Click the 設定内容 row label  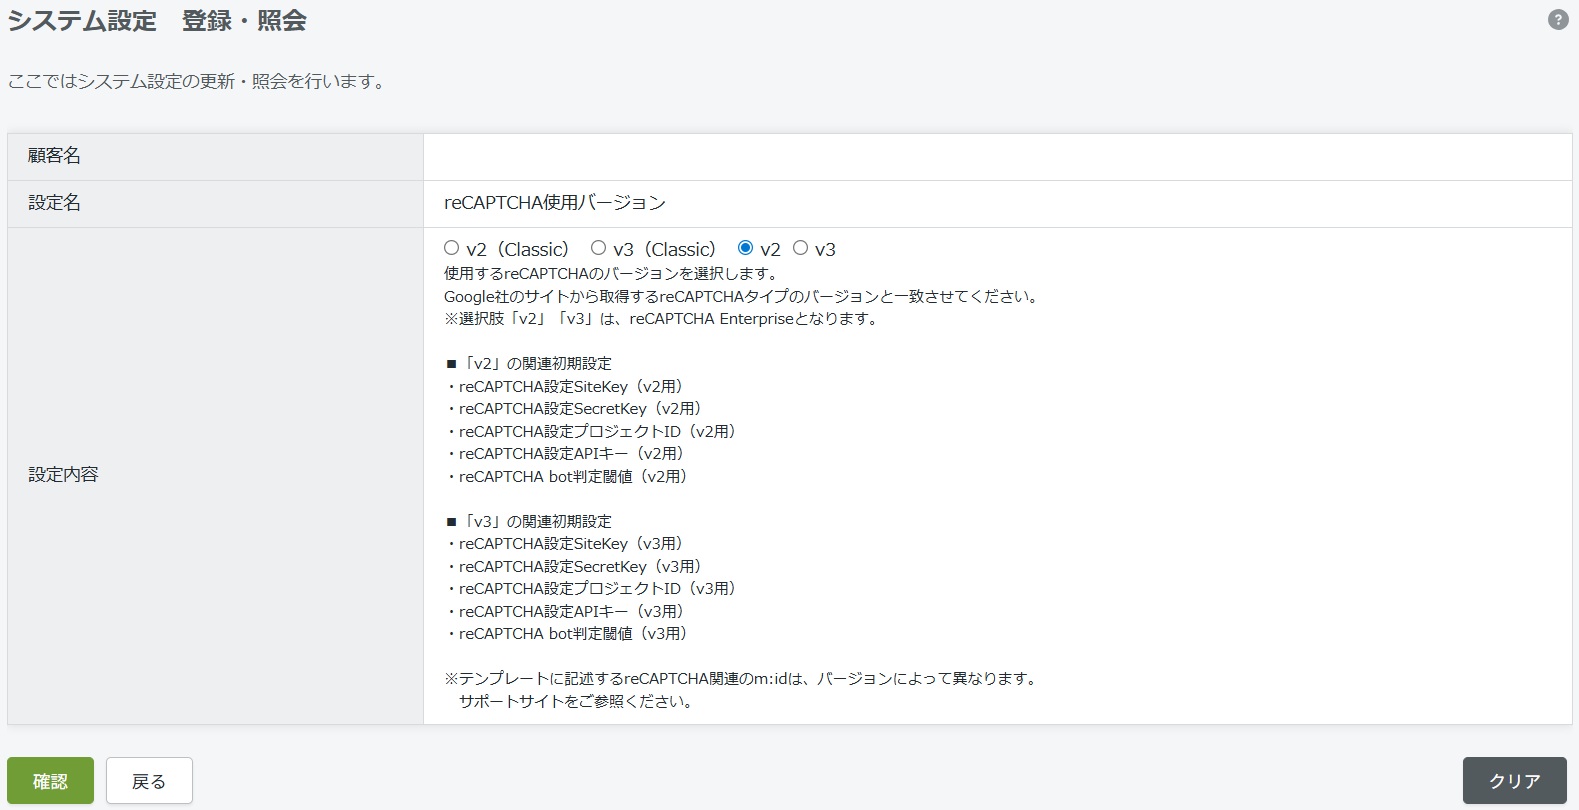click(x=63, y=475)
